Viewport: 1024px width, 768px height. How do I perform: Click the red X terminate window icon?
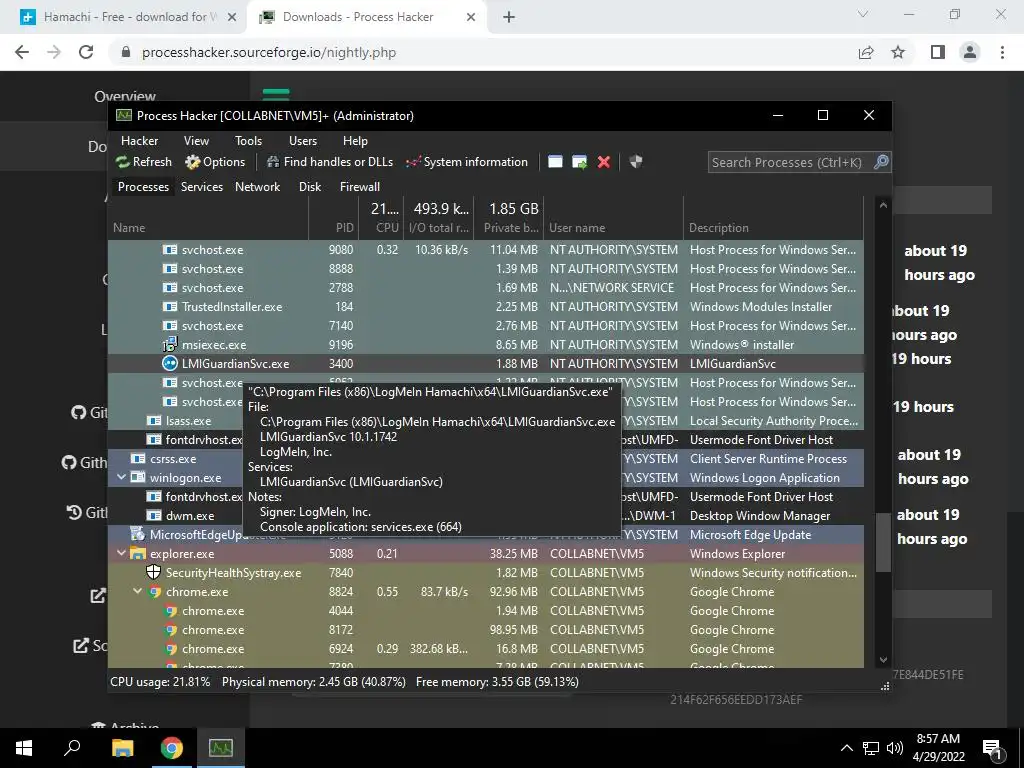pos(604,162)
